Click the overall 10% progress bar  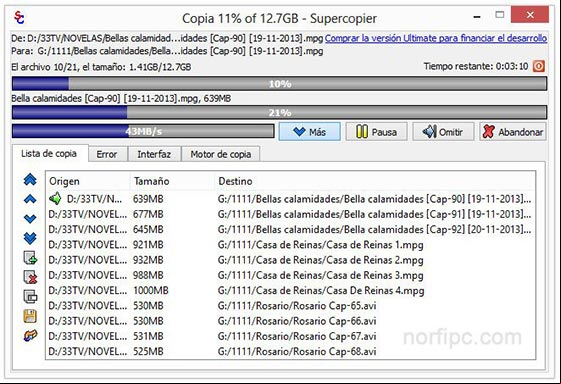point(279,83)
